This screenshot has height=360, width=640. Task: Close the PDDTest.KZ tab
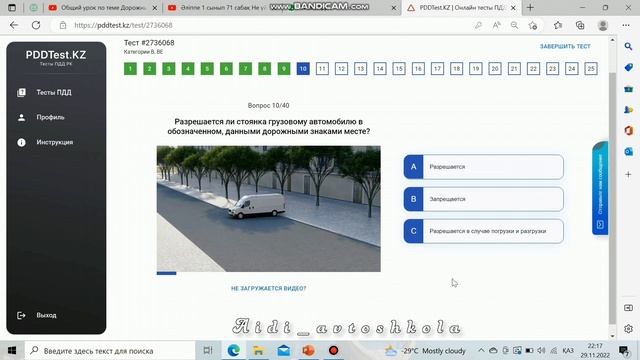pos(513,8)
